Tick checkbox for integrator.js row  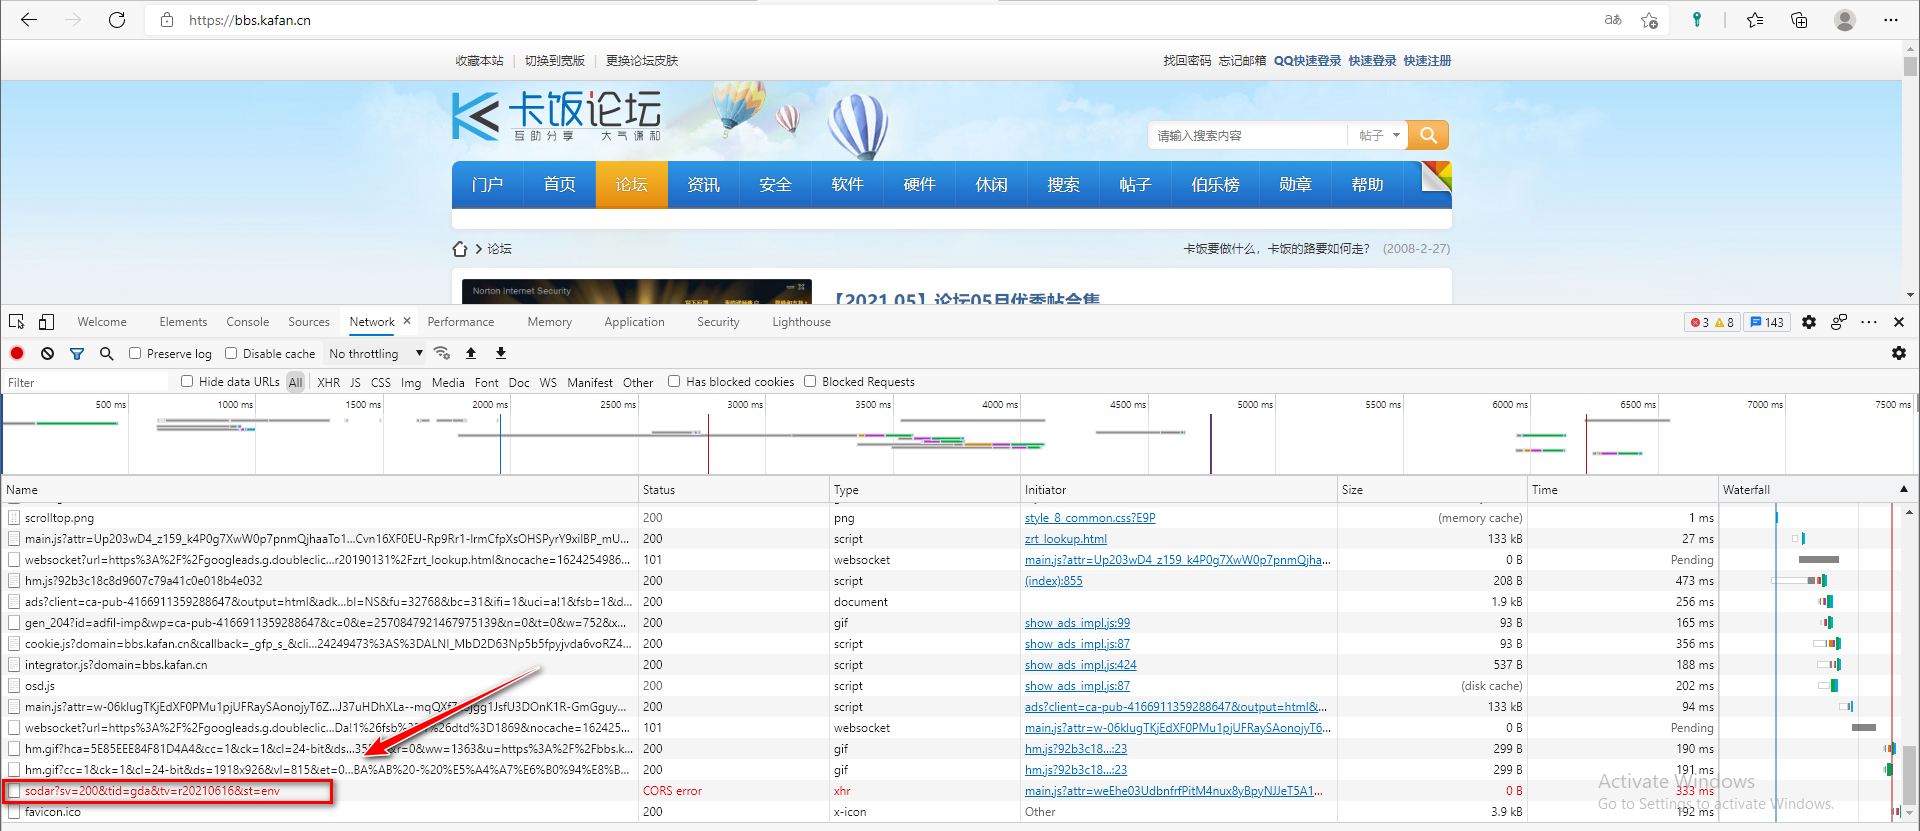pyautogui.click(x=14, y=665)
